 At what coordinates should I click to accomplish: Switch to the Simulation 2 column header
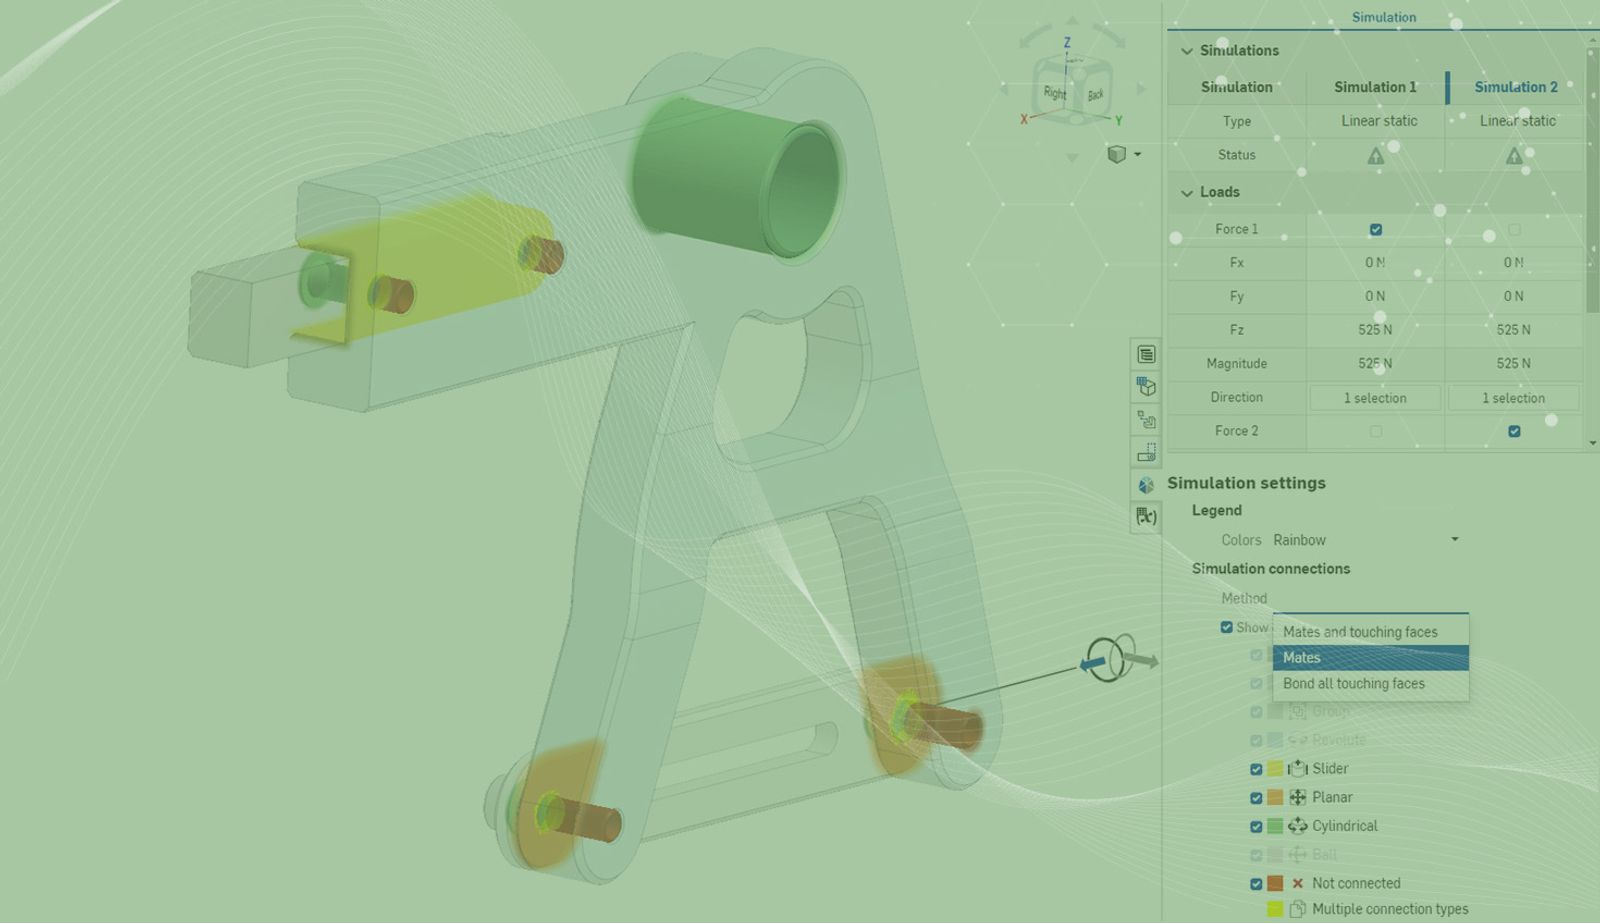[1515, 87]
